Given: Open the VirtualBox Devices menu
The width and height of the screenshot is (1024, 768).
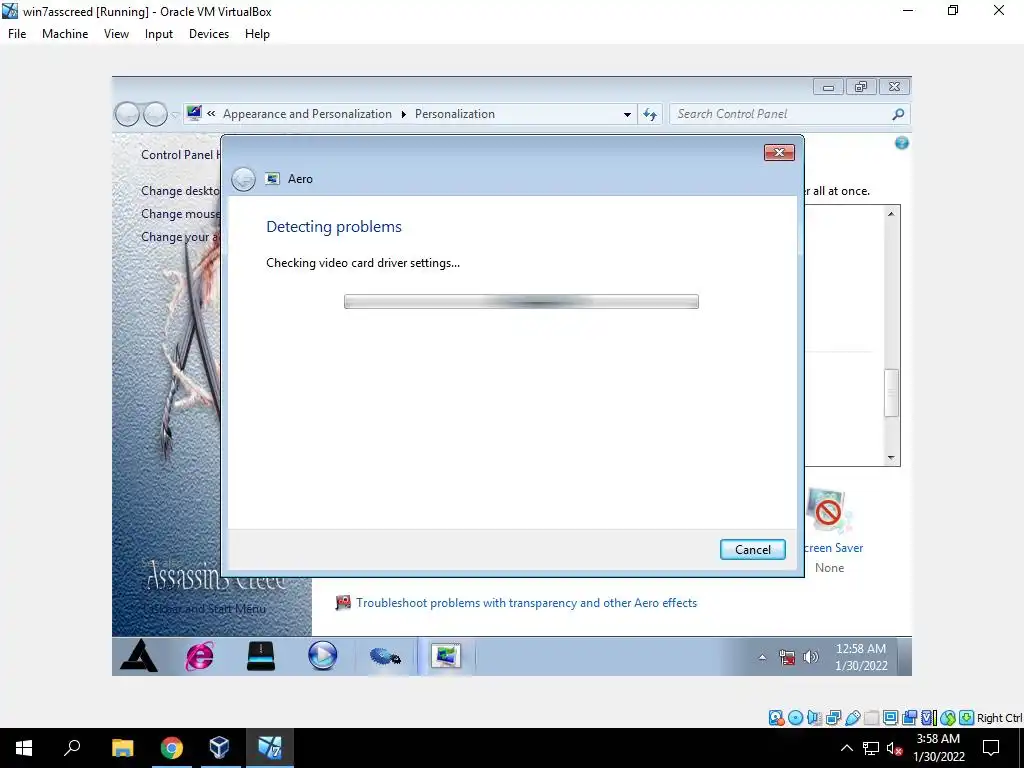Looking at the screenshot, I should (x=209, y=34).
